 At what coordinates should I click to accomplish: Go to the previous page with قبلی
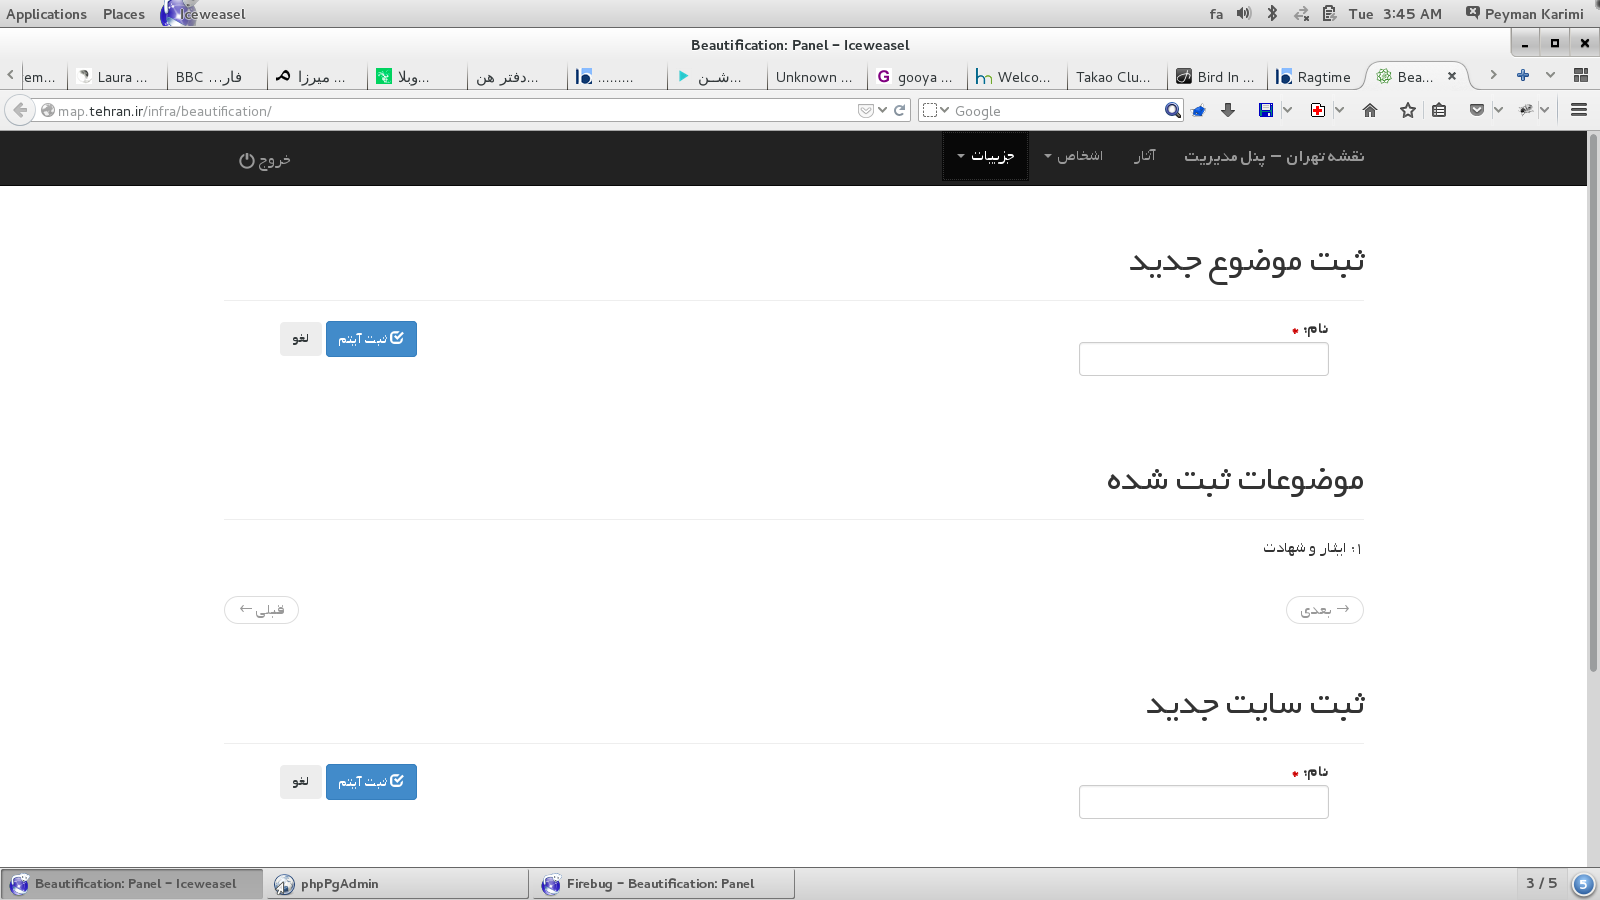click(x=261, y=610)
